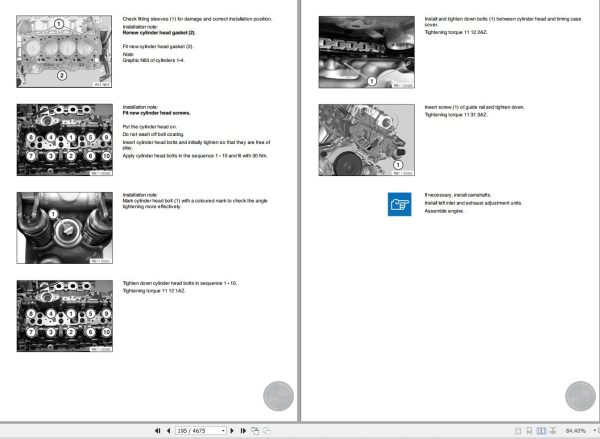Click the timing case cover bolts image
The width and height of the screenshot is (600, 439).
367,52
